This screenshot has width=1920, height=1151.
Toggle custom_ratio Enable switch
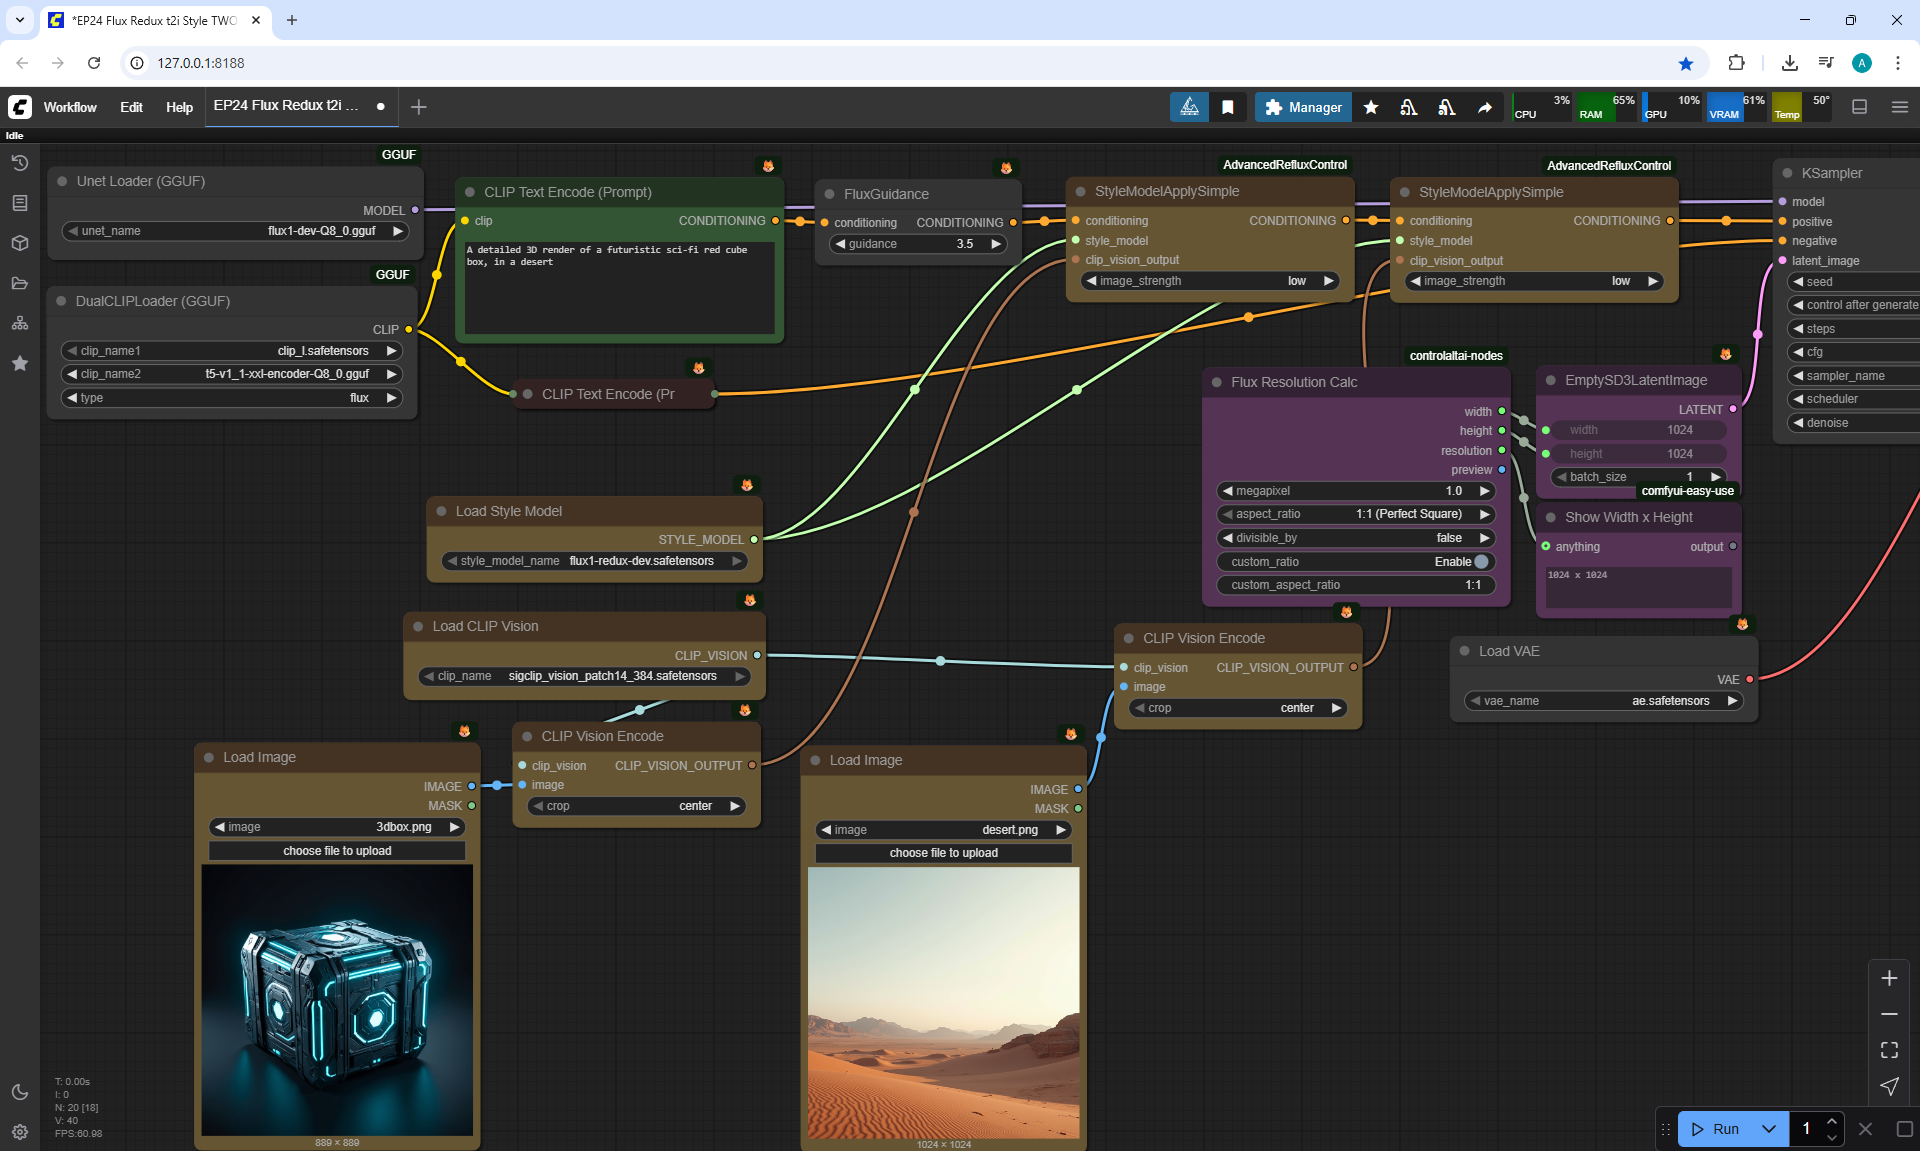pyautogui.click(x=1481, y=562)
